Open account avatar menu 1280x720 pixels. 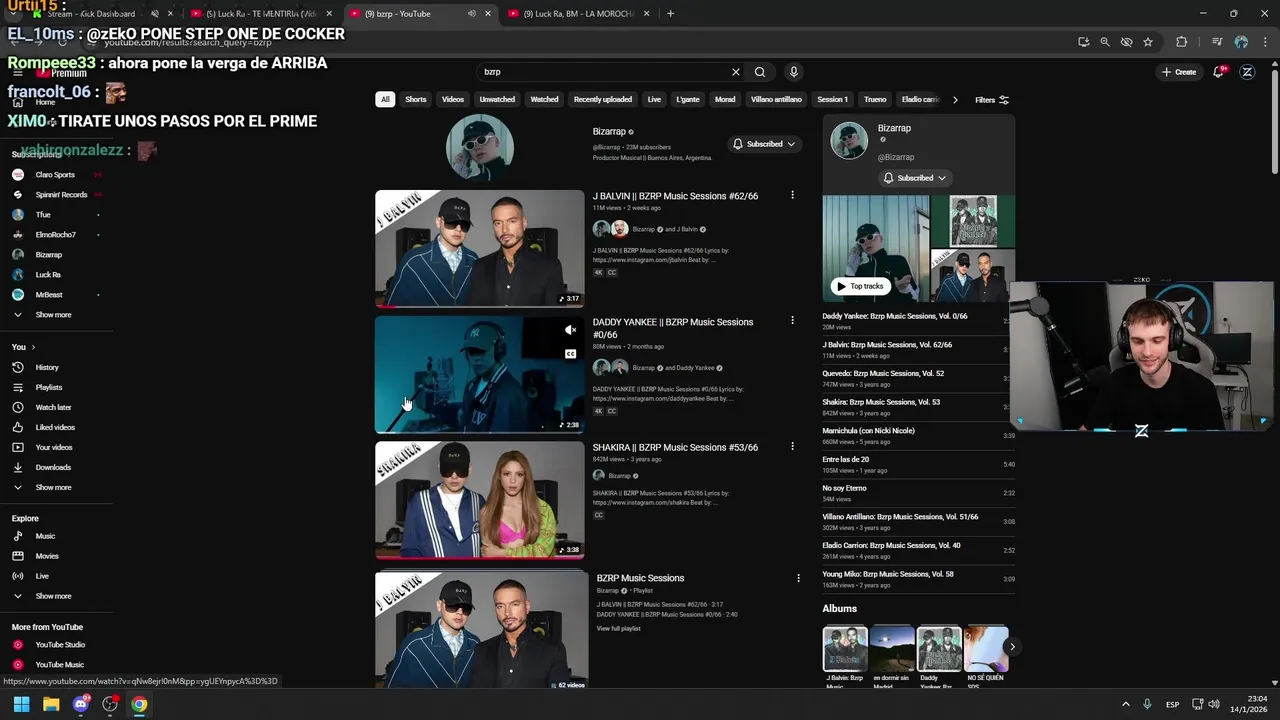(1247, 72)
